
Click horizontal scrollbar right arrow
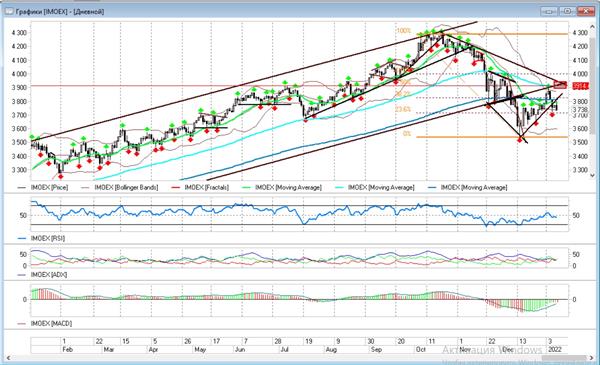tap(592, 358)
